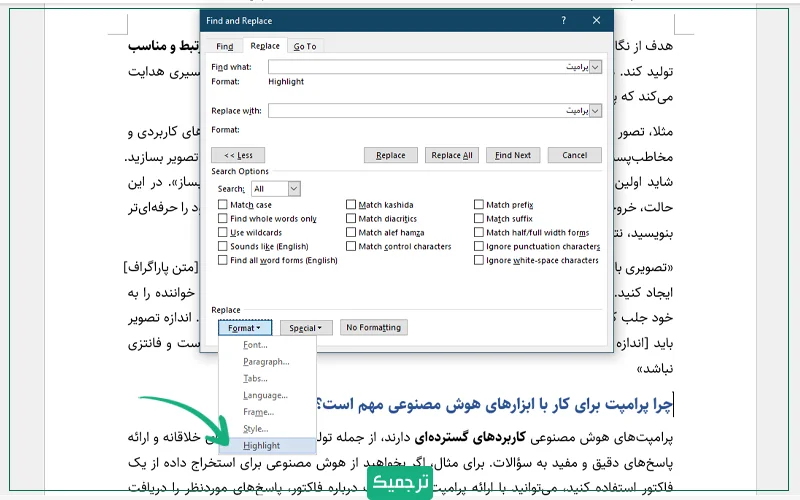This screenshot has height=500, width=800.
Task: Enable the Match case checkbox
Action: coord(223,205)
